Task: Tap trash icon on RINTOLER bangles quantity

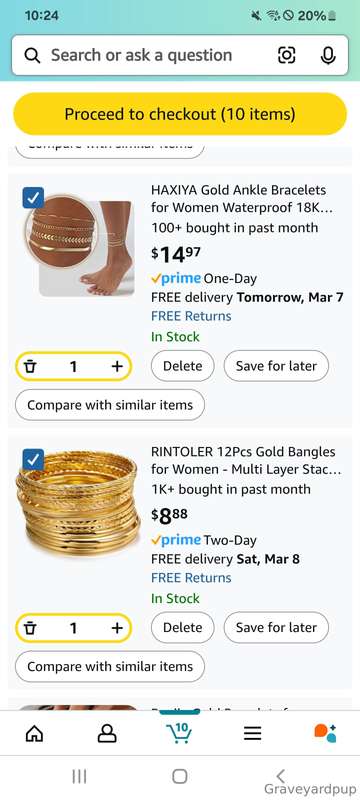Action: point(31,628)
